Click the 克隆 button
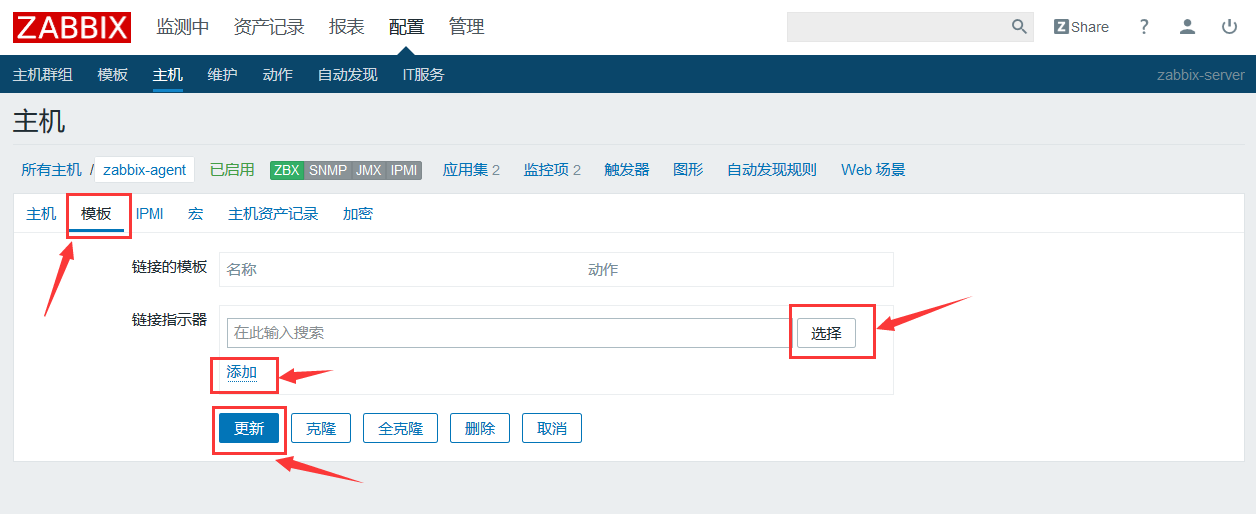This screenshot has width=1256, height=514. coord(321,429)
